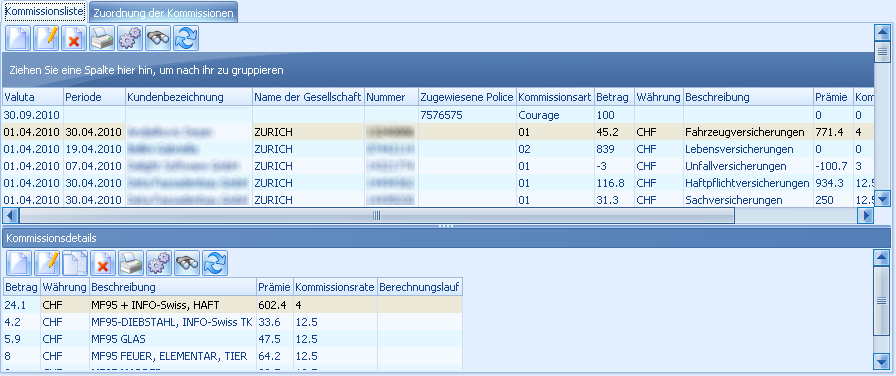Click the Zugewiesene Police column header
This screenshot has width=896, height=376.
point(467,97)
